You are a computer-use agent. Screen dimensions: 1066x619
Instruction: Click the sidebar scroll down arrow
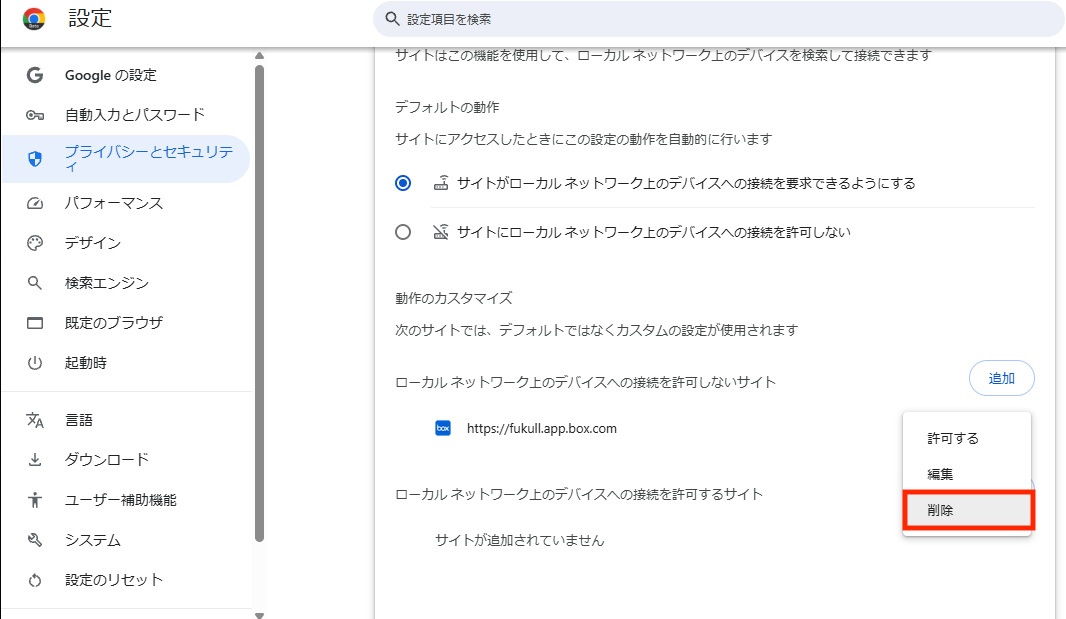pos(259,614)
